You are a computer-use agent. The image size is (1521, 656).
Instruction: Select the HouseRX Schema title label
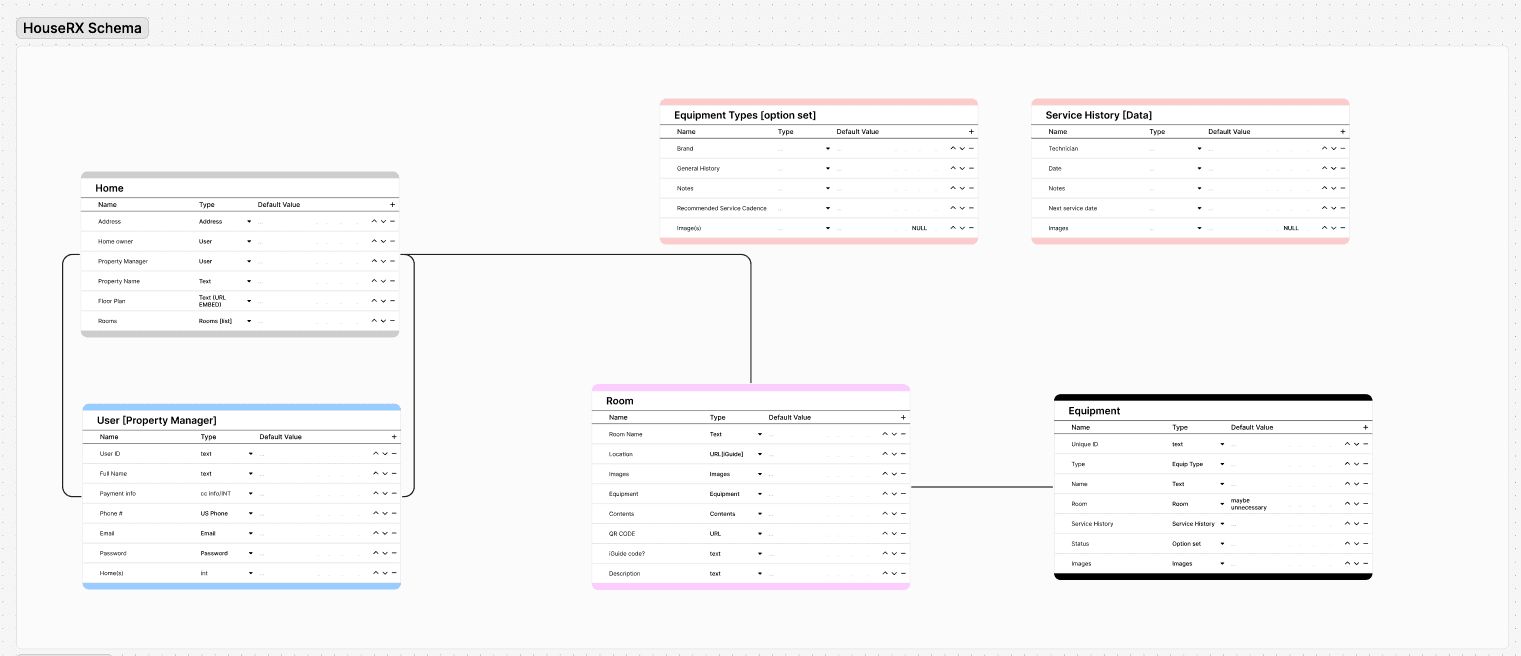tap(82, 27)
